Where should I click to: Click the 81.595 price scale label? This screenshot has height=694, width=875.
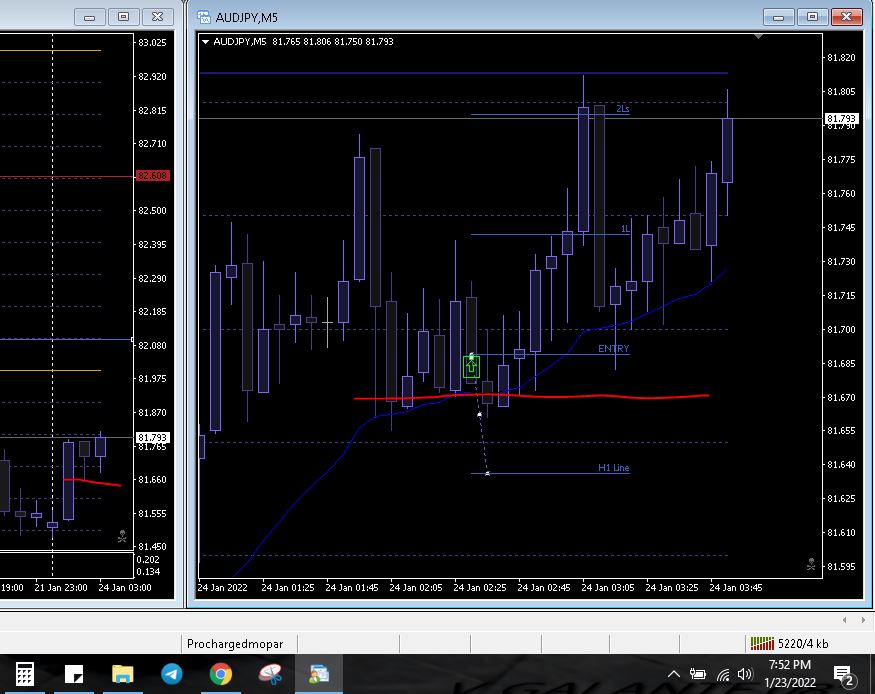(x=841, y=566)
